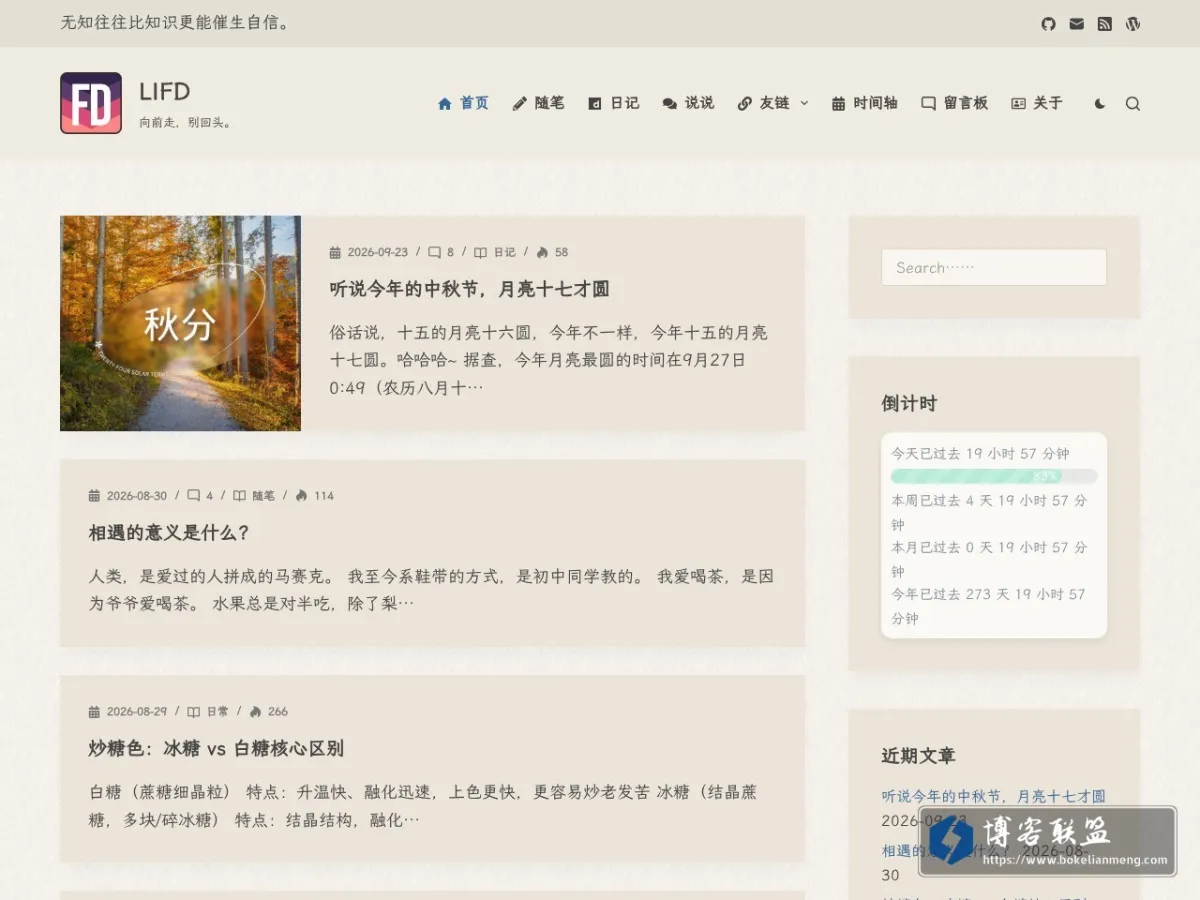Click the 本月已过去 0 天 countdown text
1200x900 pixels.
[x=989, y=559]
